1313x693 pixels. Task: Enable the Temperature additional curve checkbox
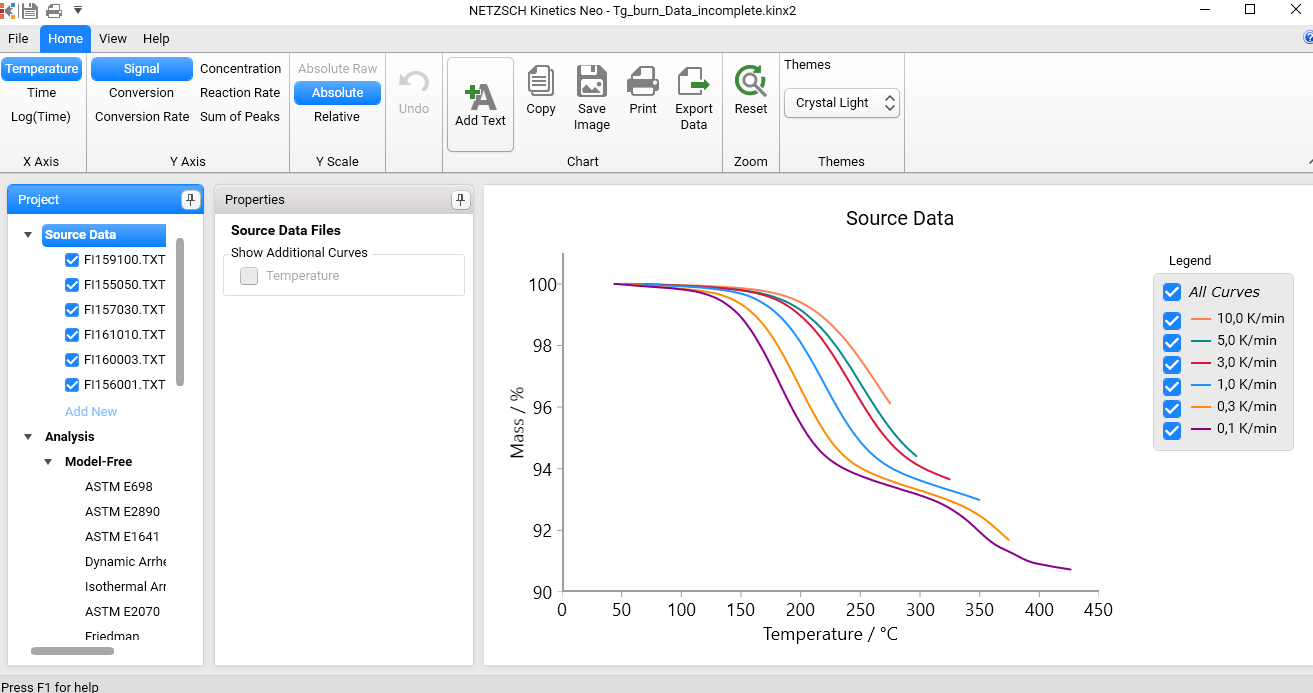click(x=248, y=277)
